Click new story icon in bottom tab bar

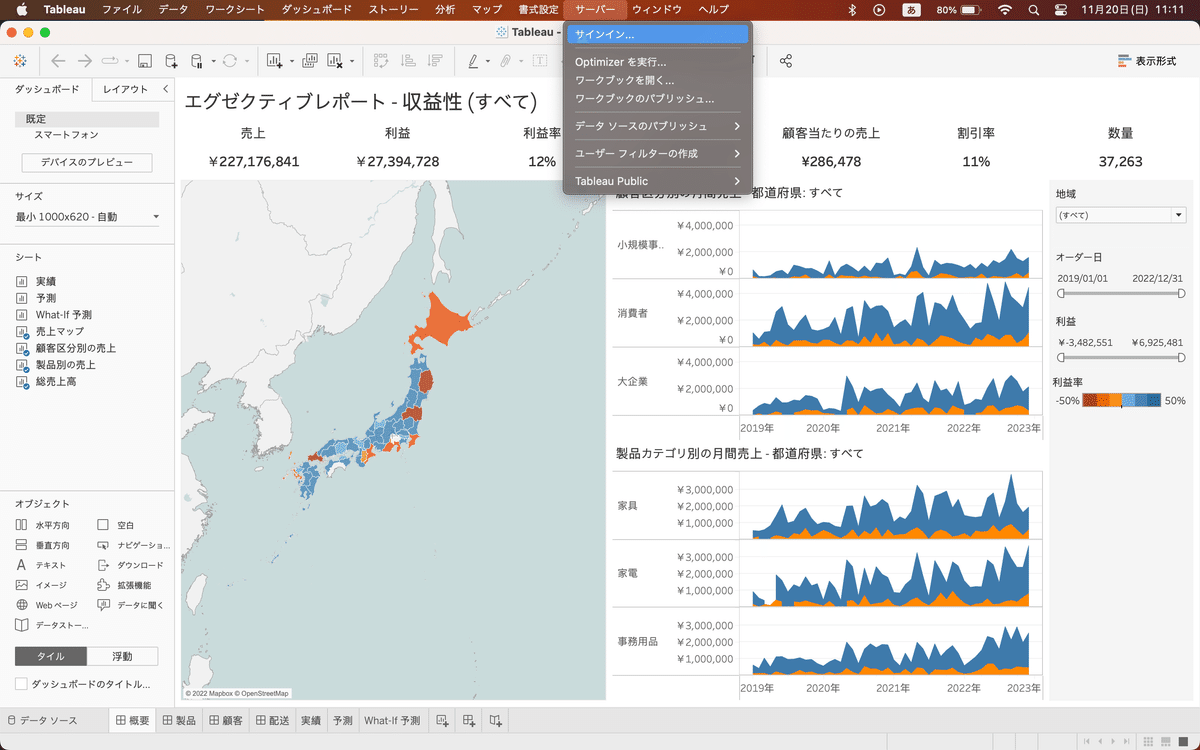coord(496,720)
